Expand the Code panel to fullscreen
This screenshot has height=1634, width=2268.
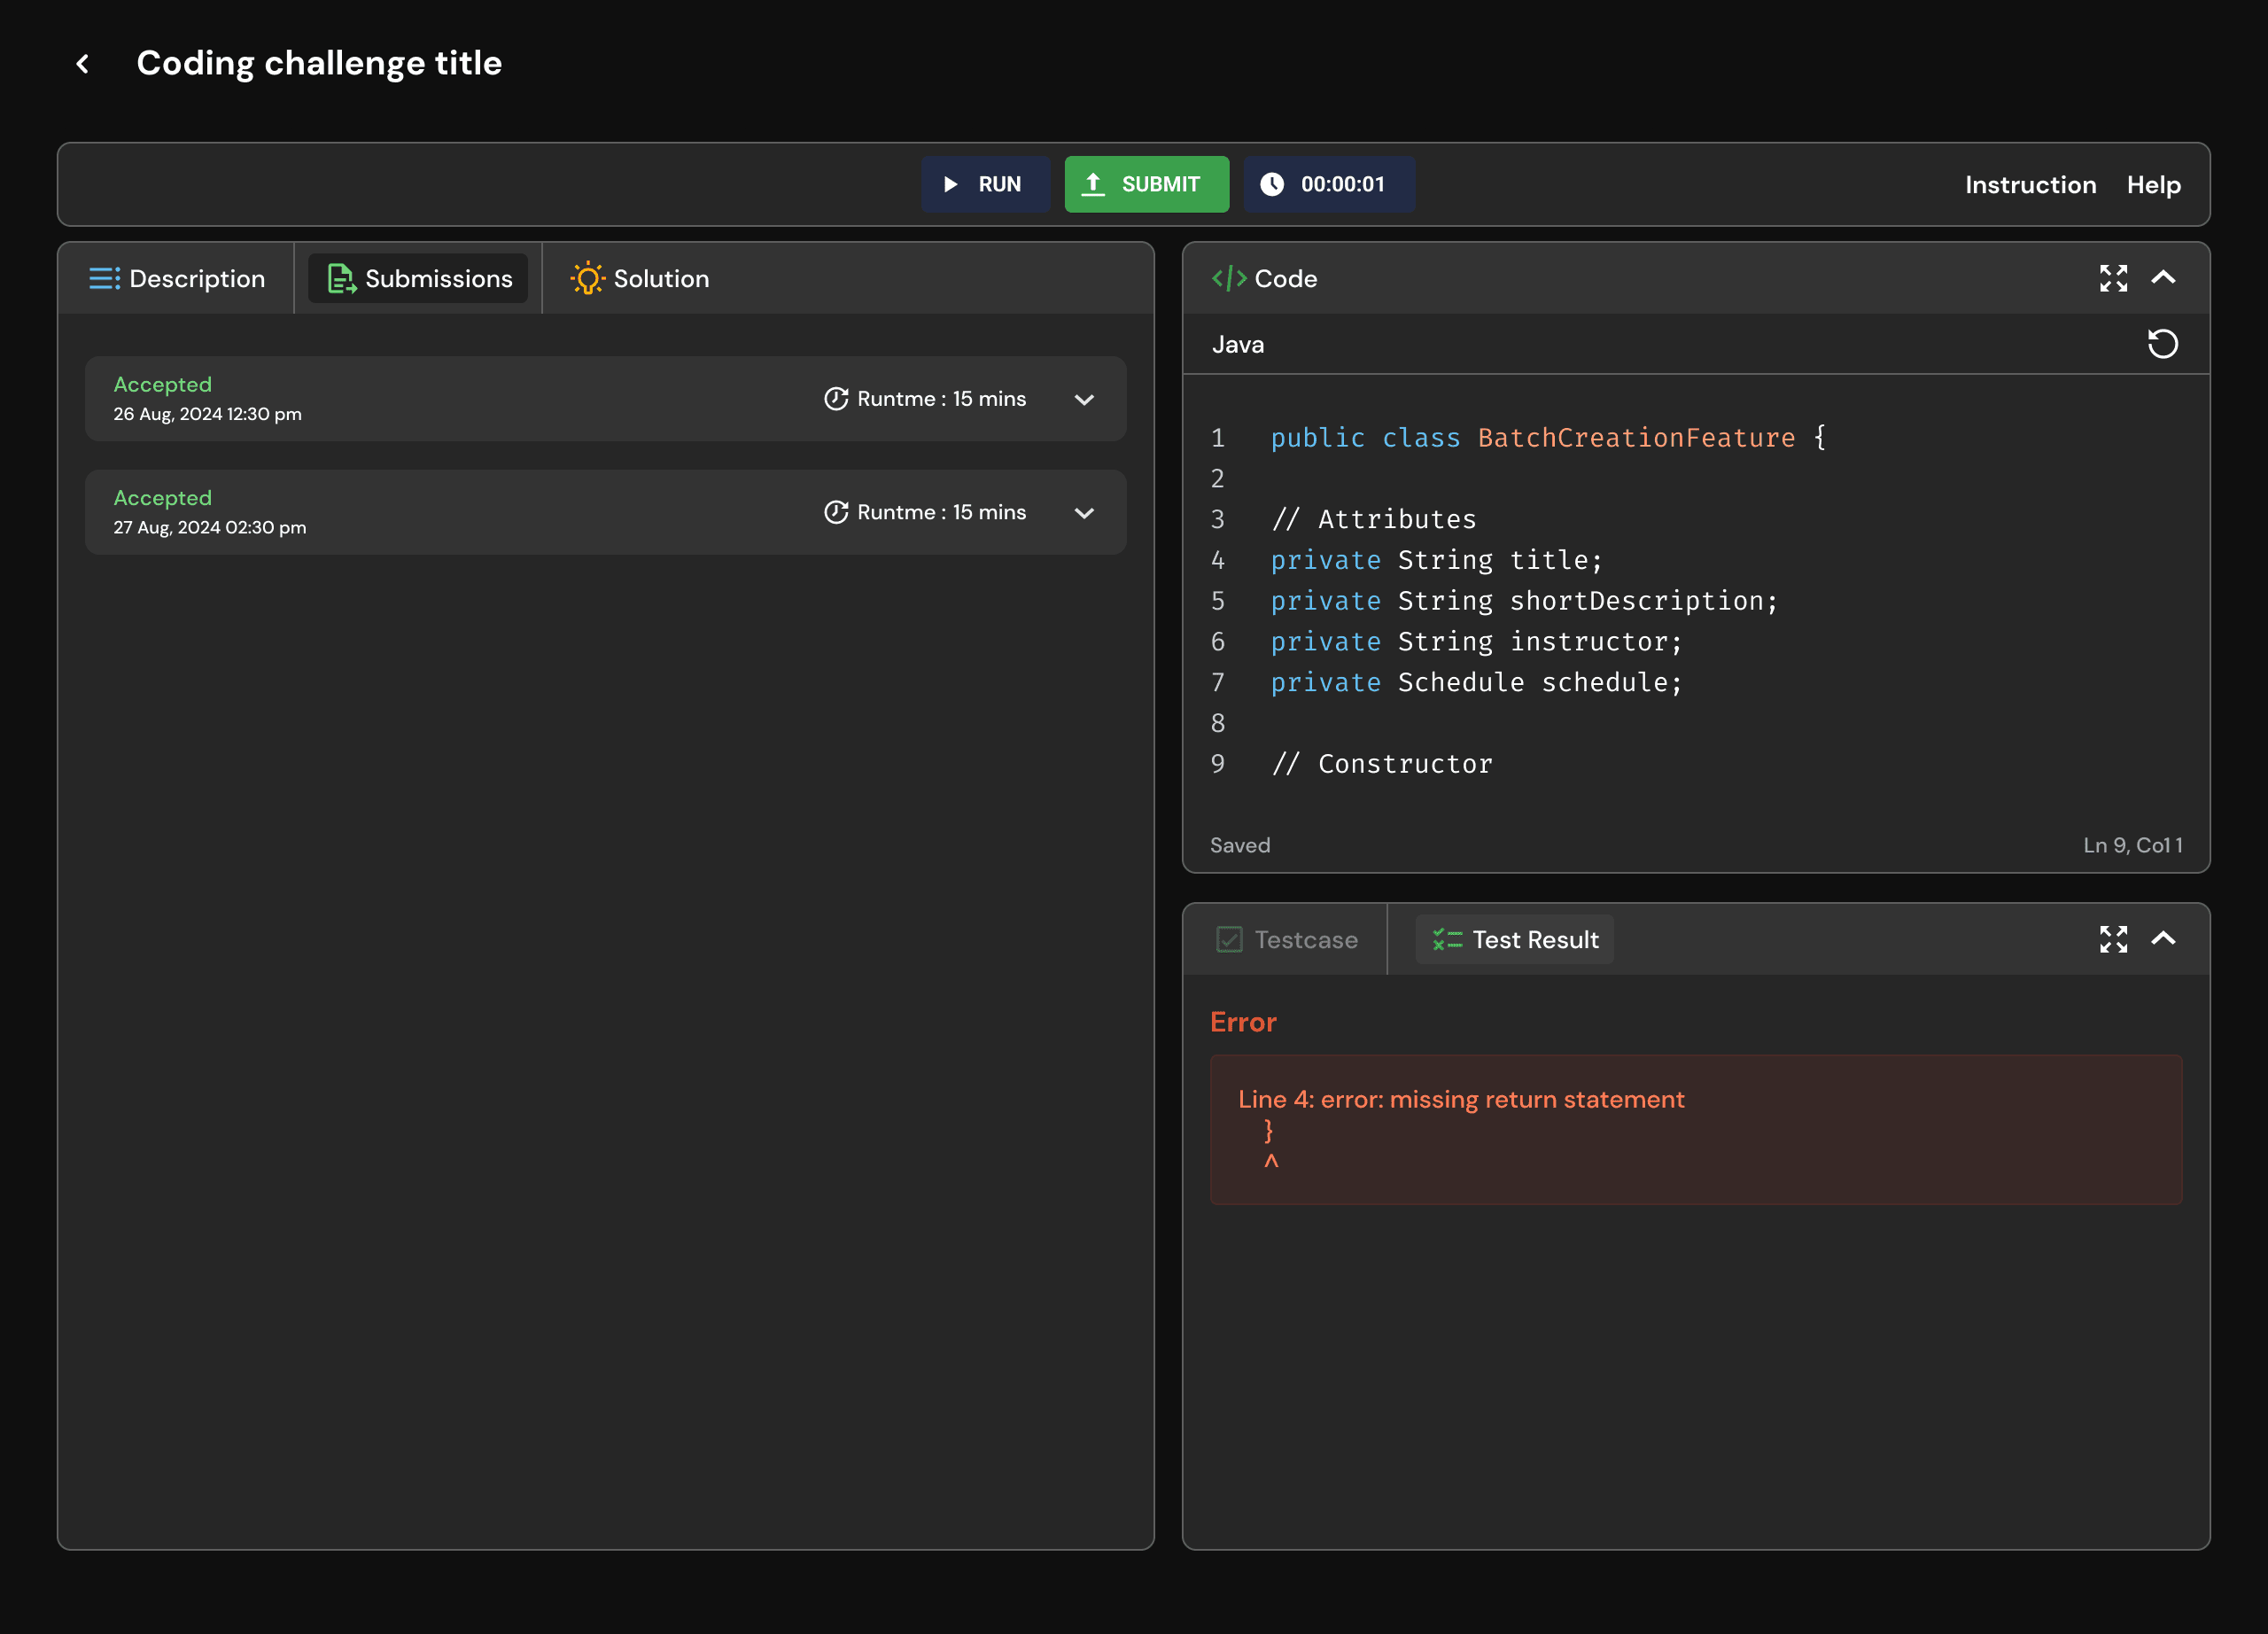coord(2113,278)
